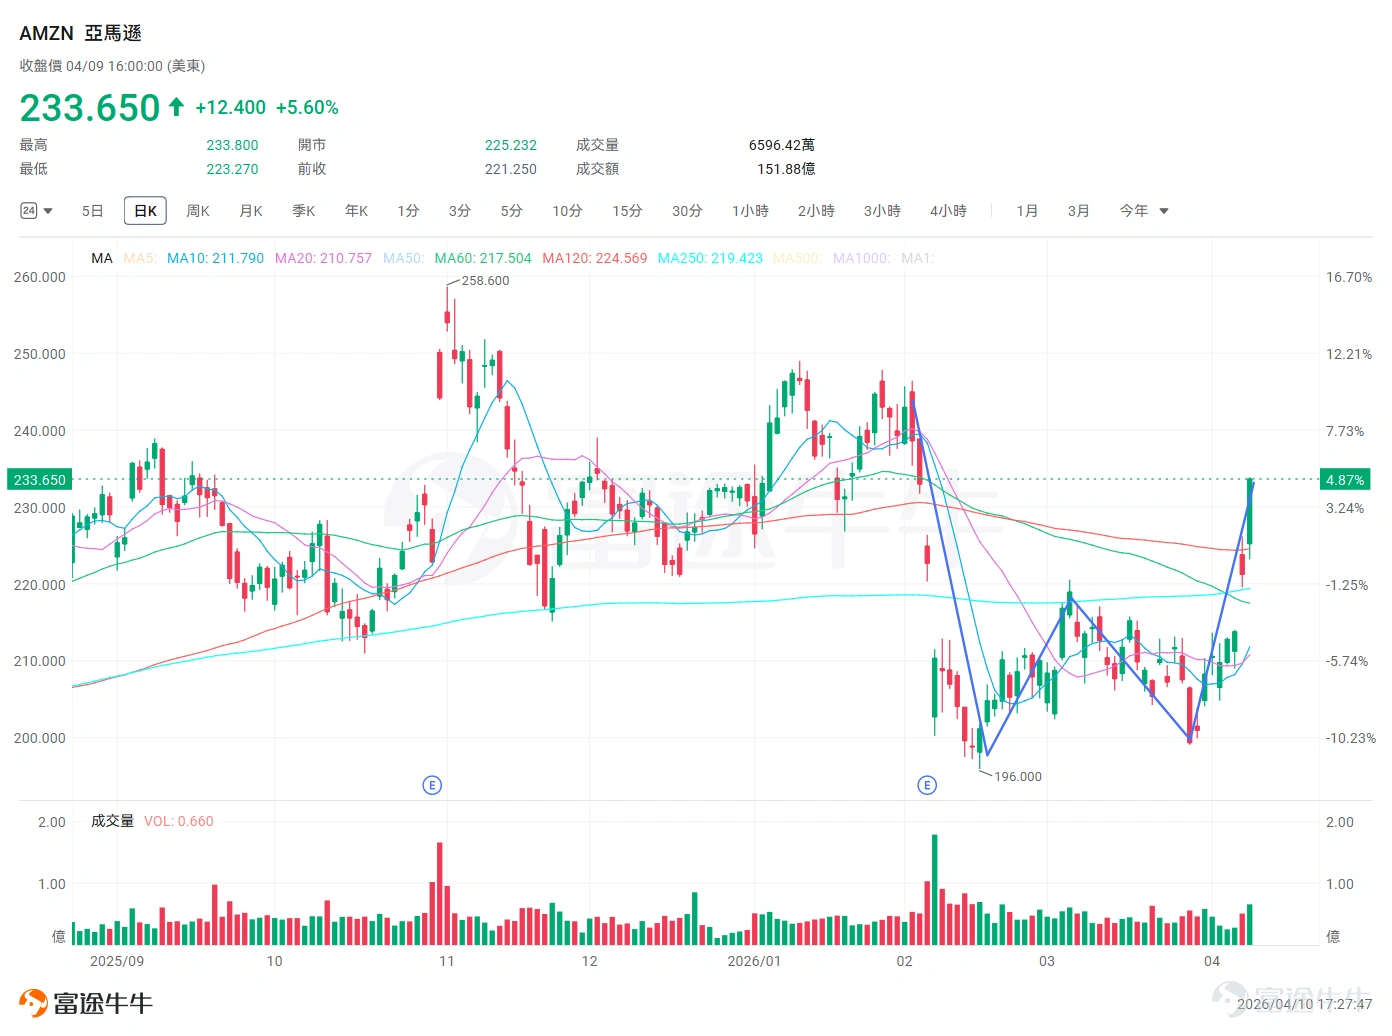Toggle the MA10: 211.790 indicator
The image size is (1392, 1036).
coord(215,258)
